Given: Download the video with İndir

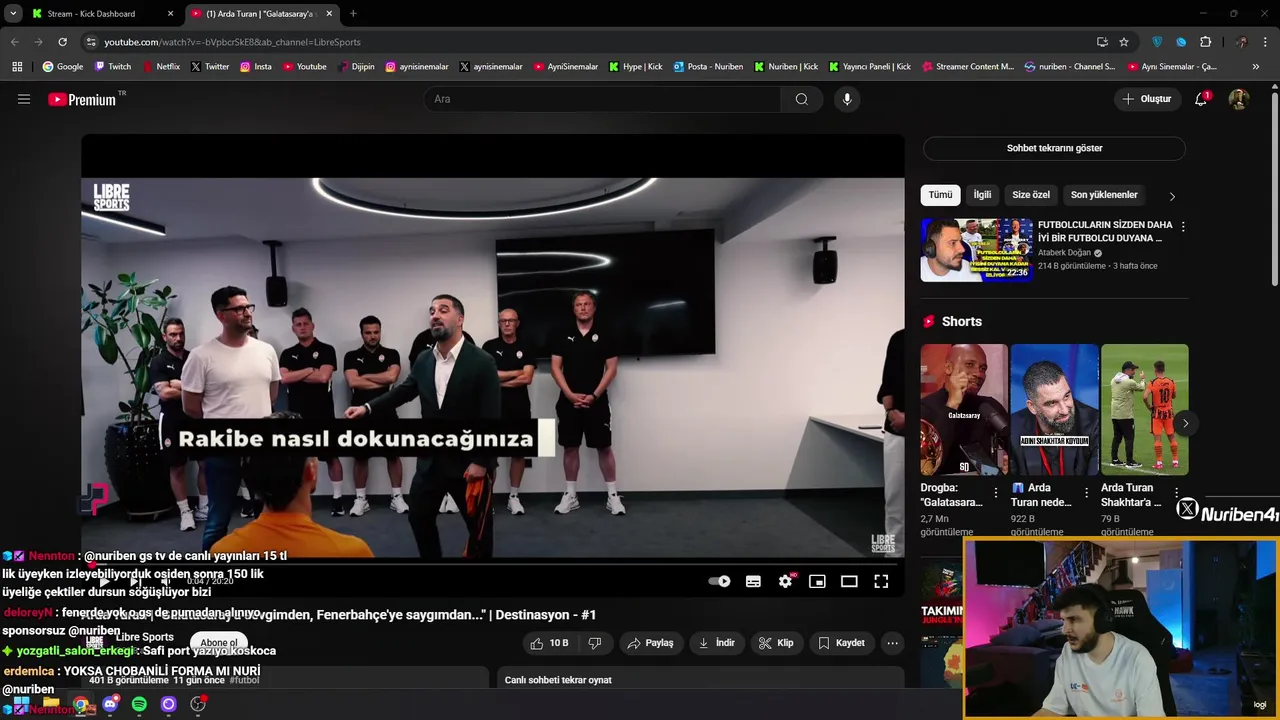Looking at the screenshot, I should (x=716, y=643).
